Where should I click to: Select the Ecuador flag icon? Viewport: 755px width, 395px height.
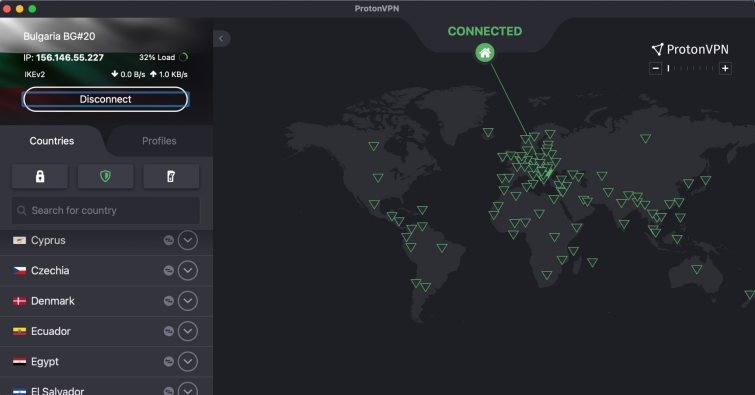coord(19,331)
